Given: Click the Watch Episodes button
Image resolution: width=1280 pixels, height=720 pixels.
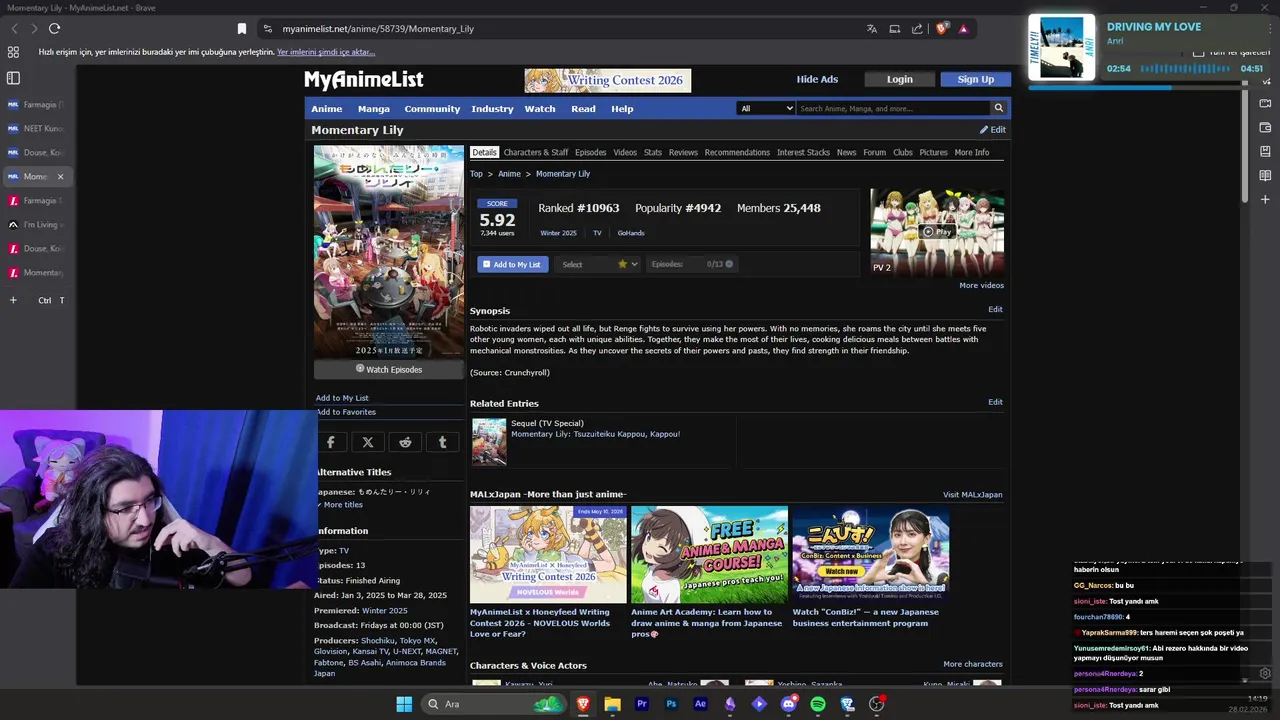Looking at the screenshot, I should [x=389, y=370].
